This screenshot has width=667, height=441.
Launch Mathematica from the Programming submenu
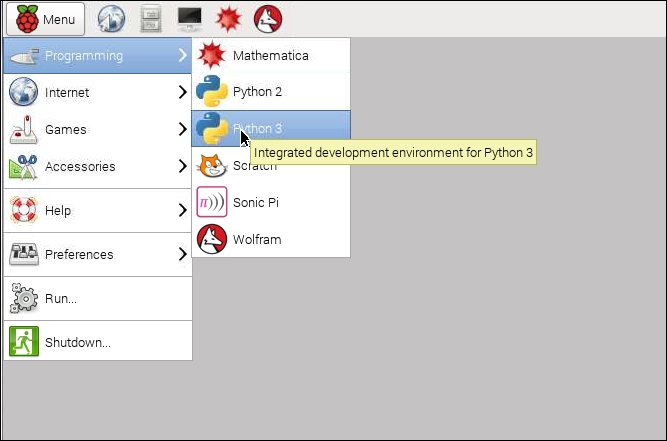(271, 56)
